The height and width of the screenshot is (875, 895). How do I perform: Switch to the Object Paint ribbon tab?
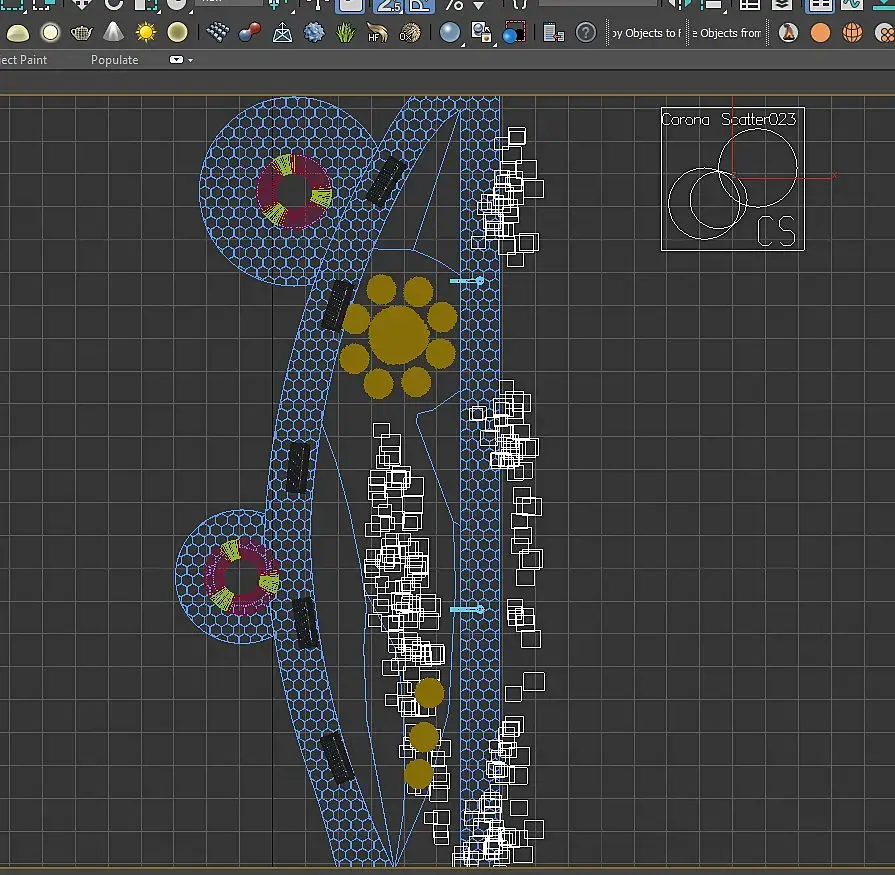[24, 60]
